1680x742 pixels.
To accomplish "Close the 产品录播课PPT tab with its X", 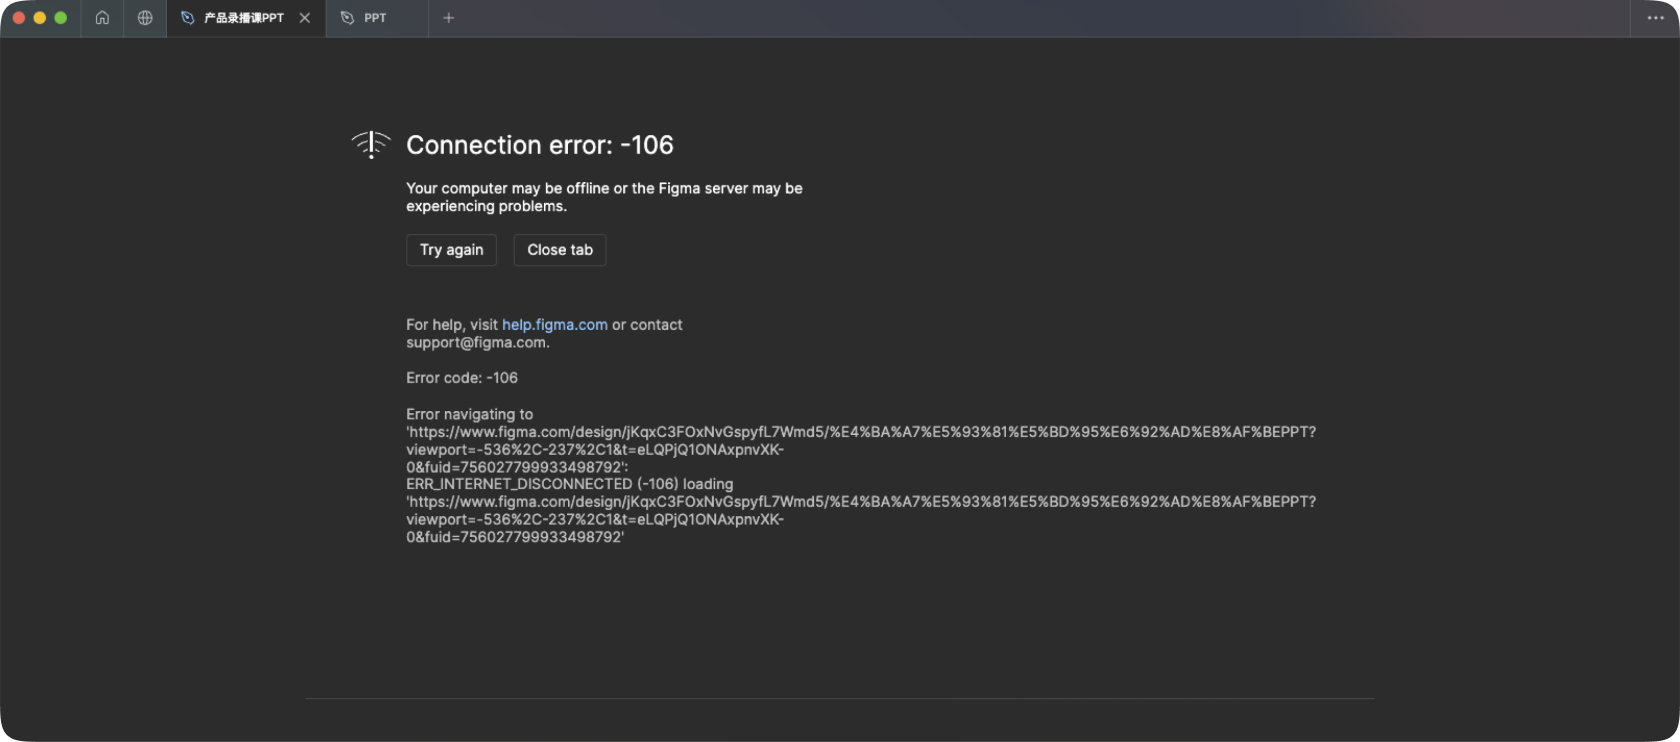I will (x=305, y=18).
